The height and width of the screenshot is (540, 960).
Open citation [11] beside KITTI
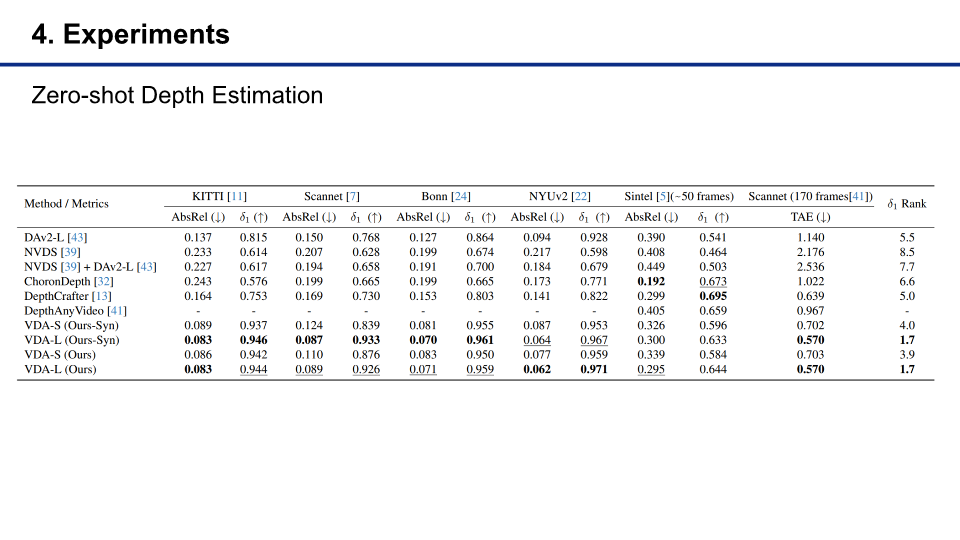coord(237,196)
